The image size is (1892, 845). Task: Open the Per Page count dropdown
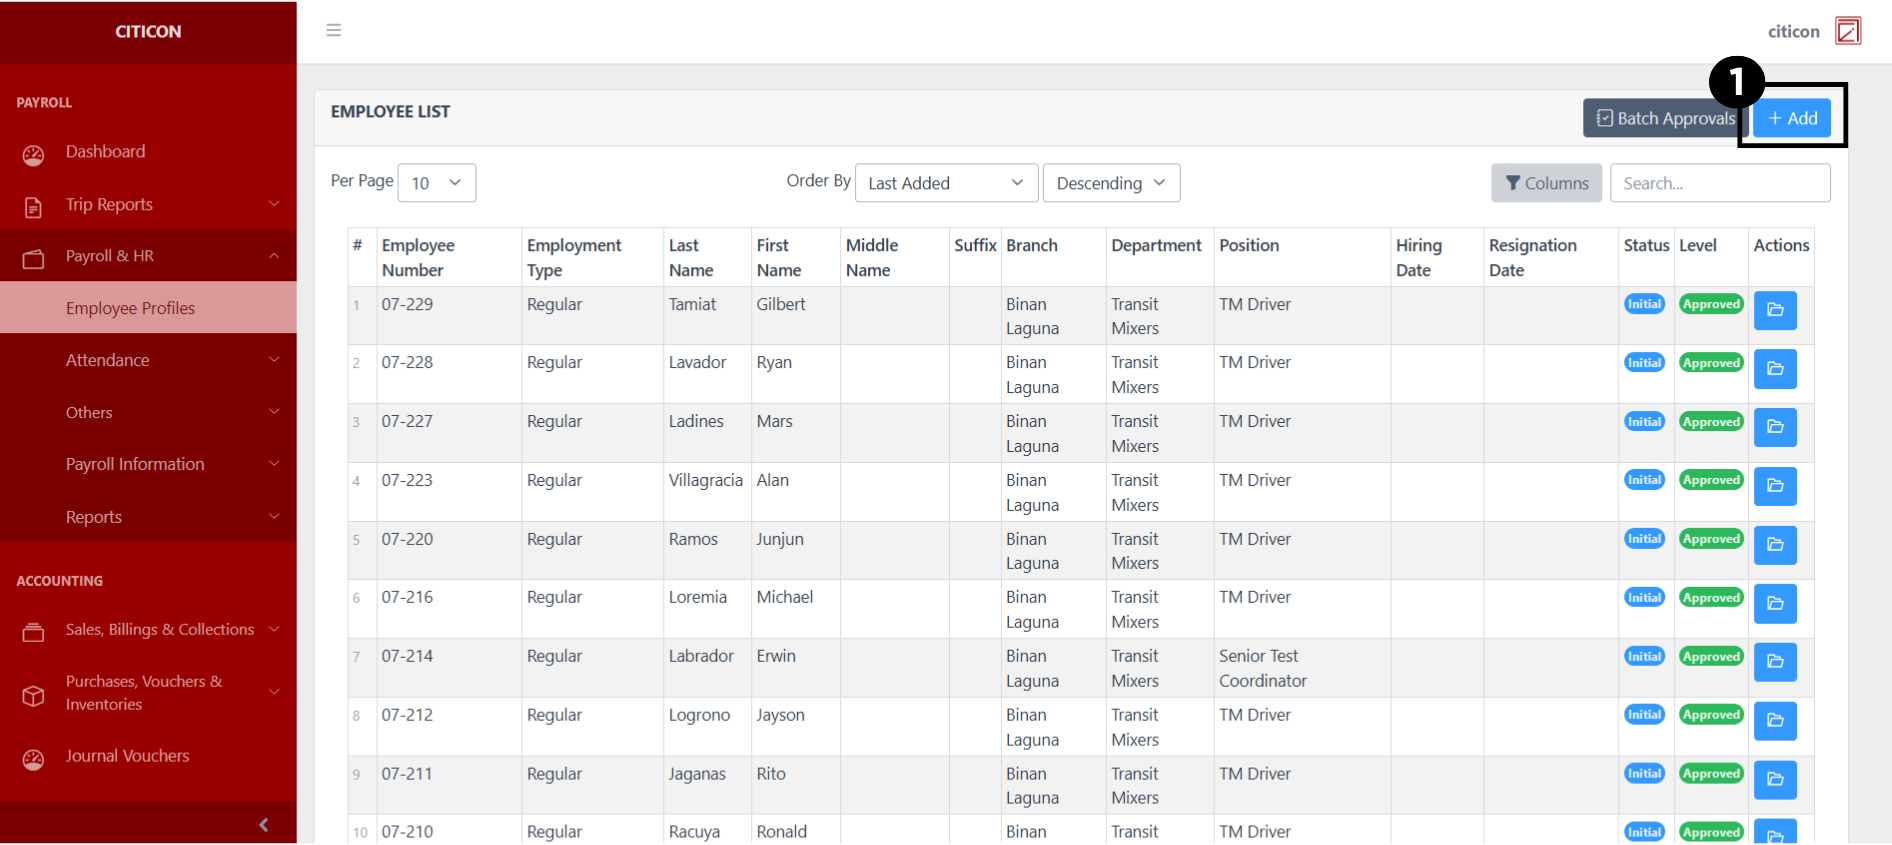pyautogui.click(x=437, y=183)
